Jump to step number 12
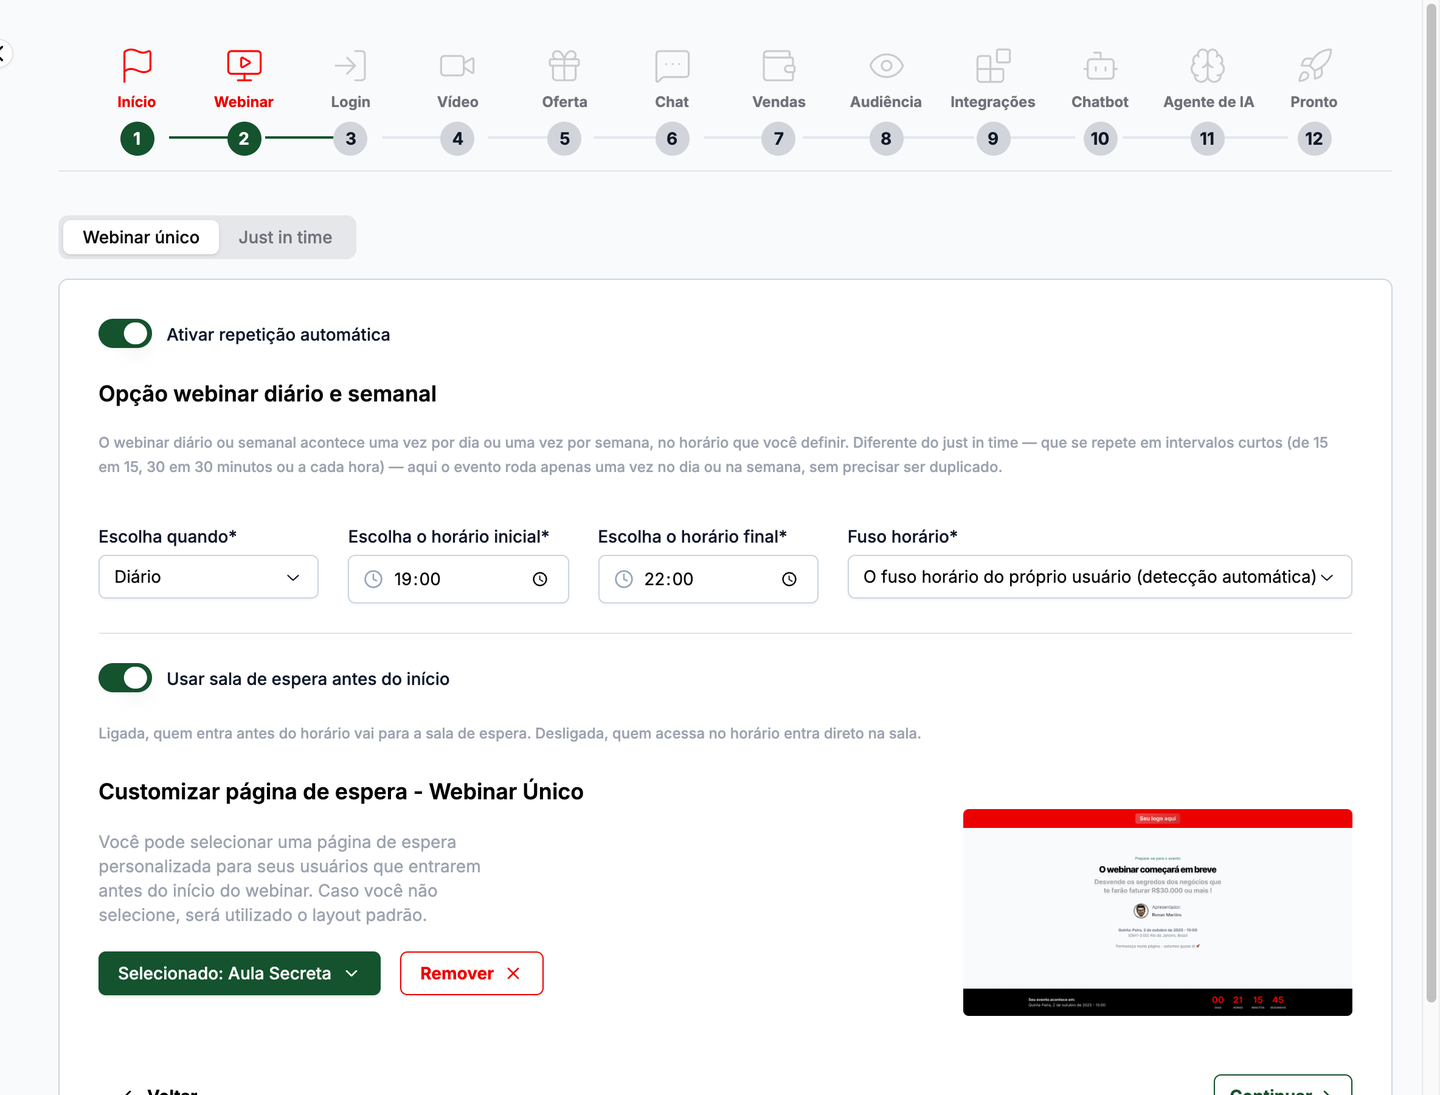Screen dimensions: 1440x1095 click(1314, 138)
